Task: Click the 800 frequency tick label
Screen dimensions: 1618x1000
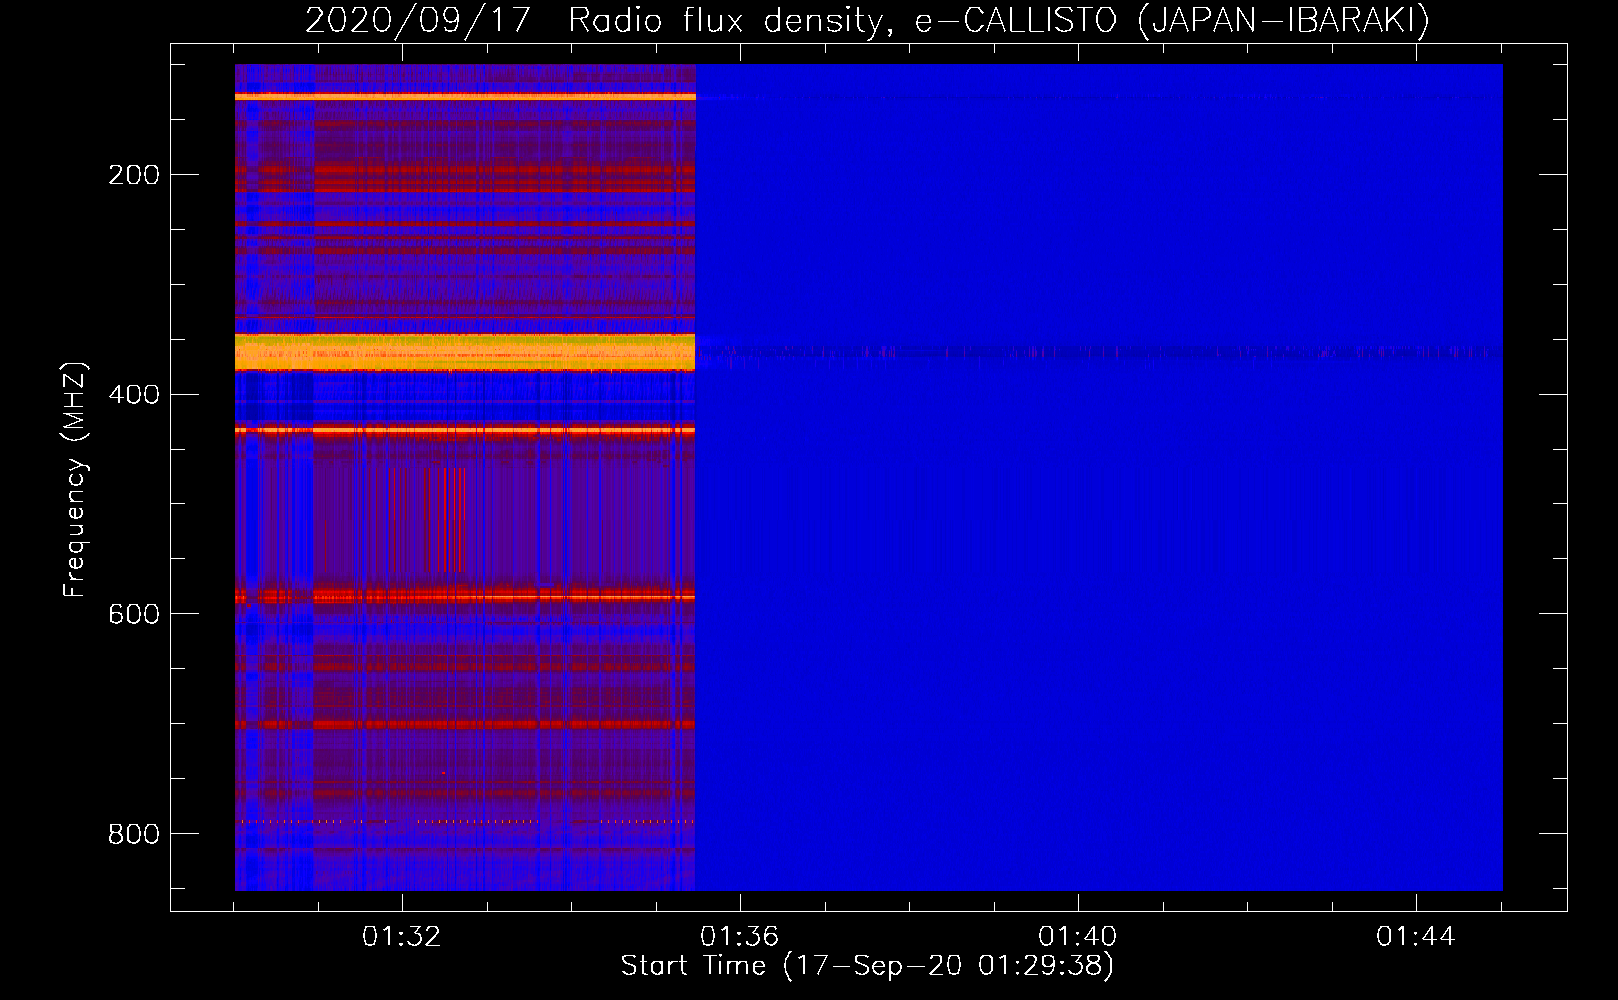Action: (x=134, y=833)
